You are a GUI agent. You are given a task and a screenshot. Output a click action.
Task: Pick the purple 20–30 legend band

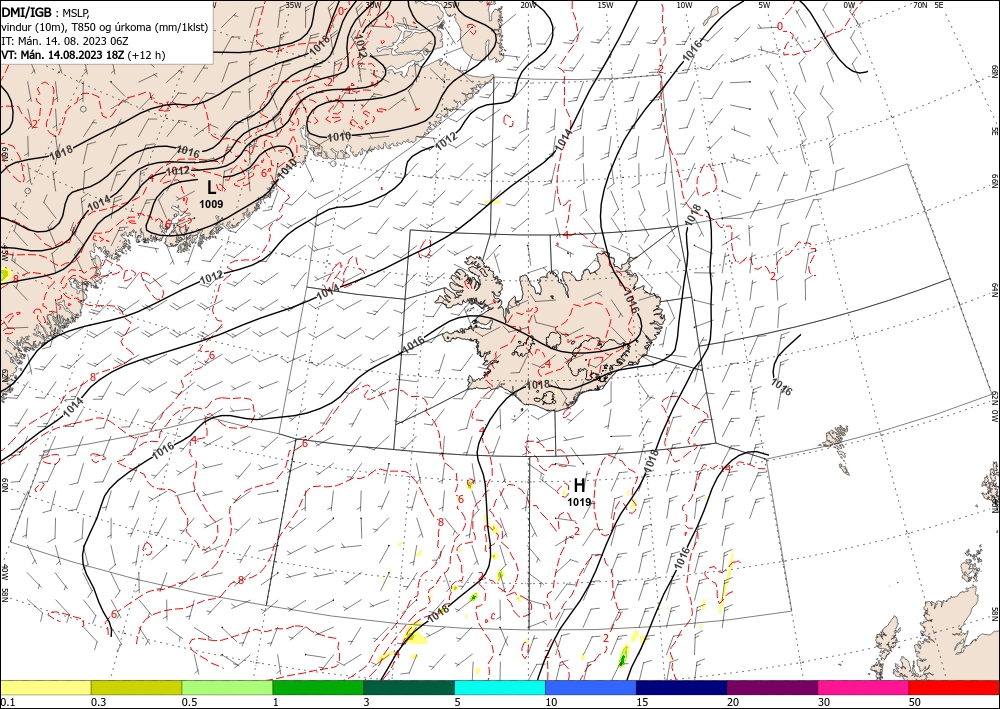(x=772, y=687)
